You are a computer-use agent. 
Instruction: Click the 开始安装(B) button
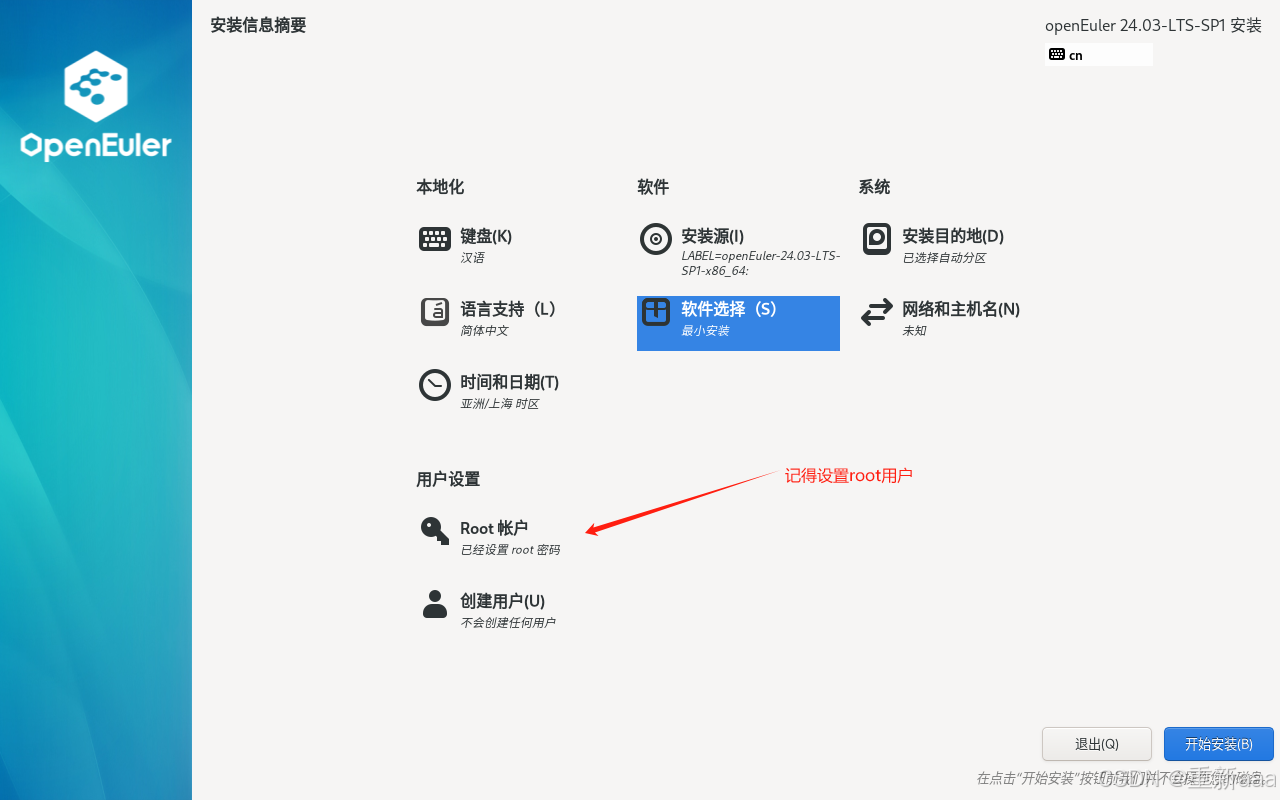(x=1219, y=744)
